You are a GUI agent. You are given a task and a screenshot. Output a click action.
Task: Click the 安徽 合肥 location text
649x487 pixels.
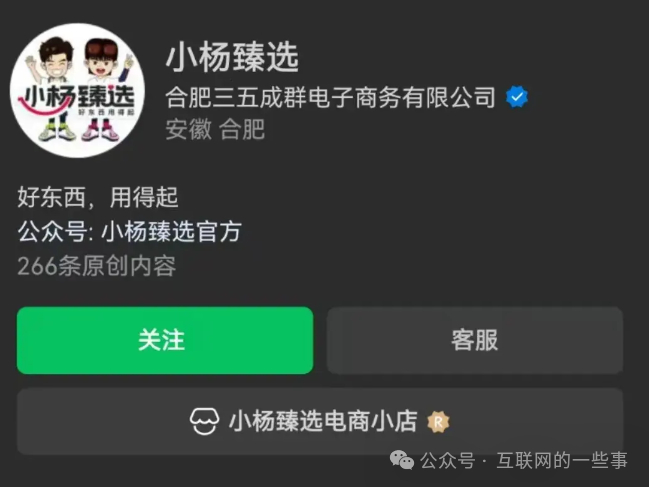215,129
